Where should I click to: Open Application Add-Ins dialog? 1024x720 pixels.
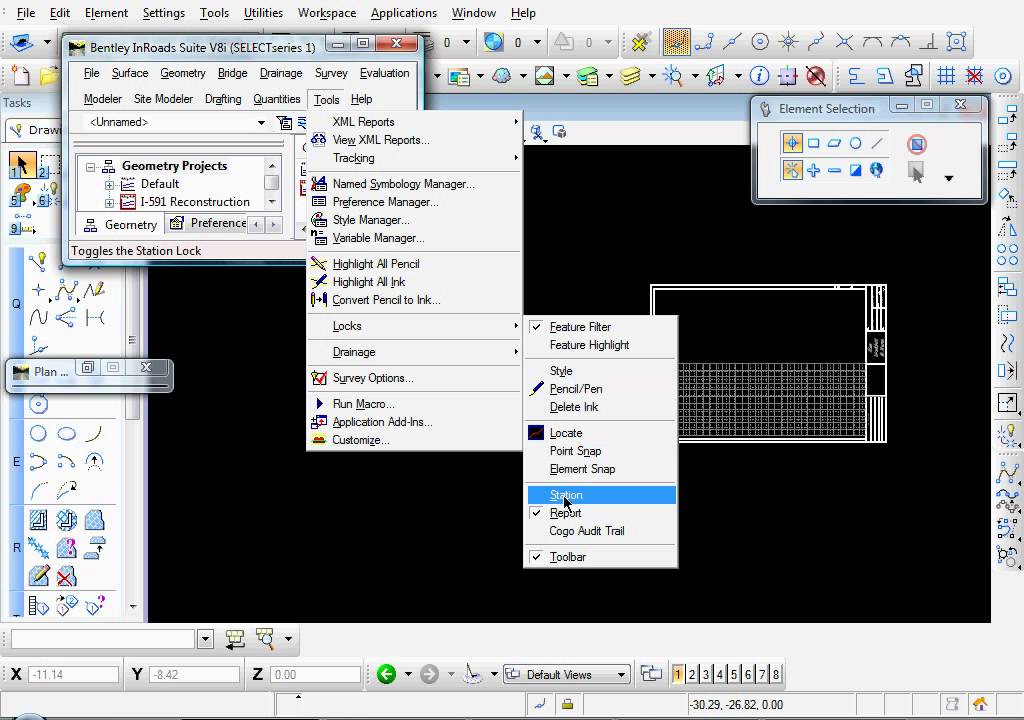coord(415,422)
